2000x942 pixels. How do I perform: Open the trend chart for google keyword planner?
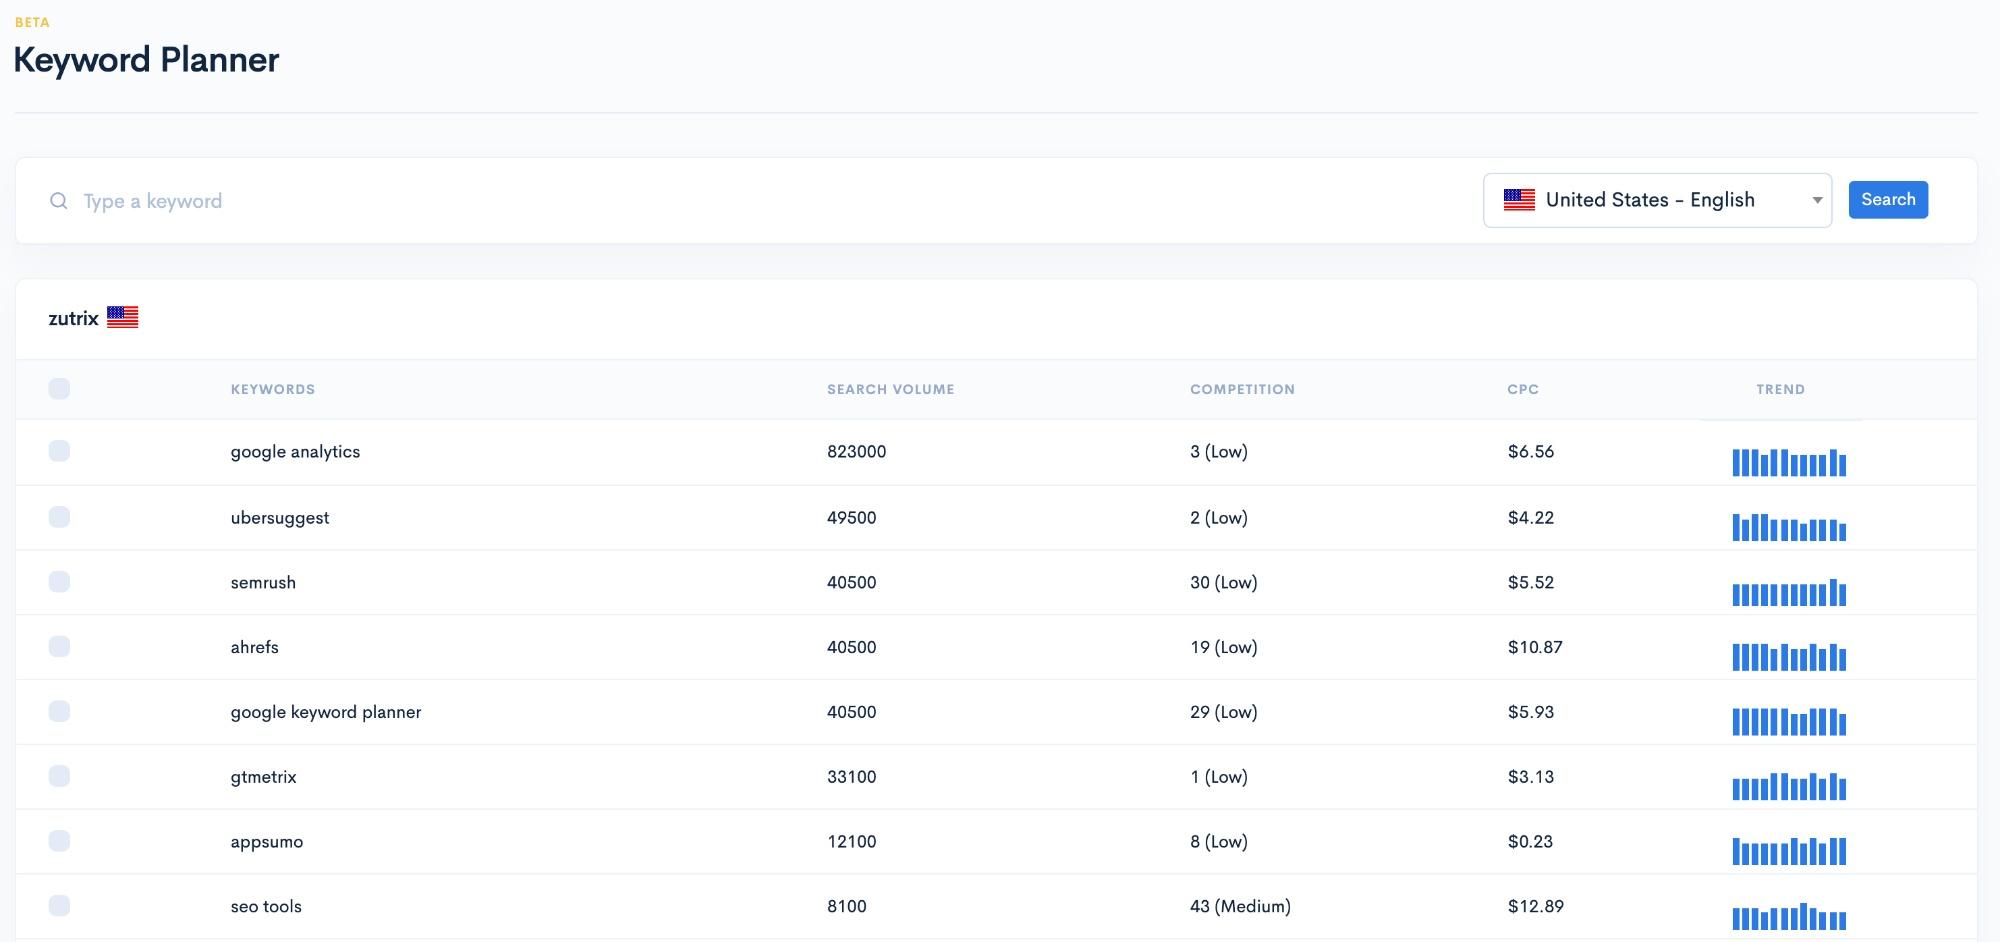coord(1789,721)
